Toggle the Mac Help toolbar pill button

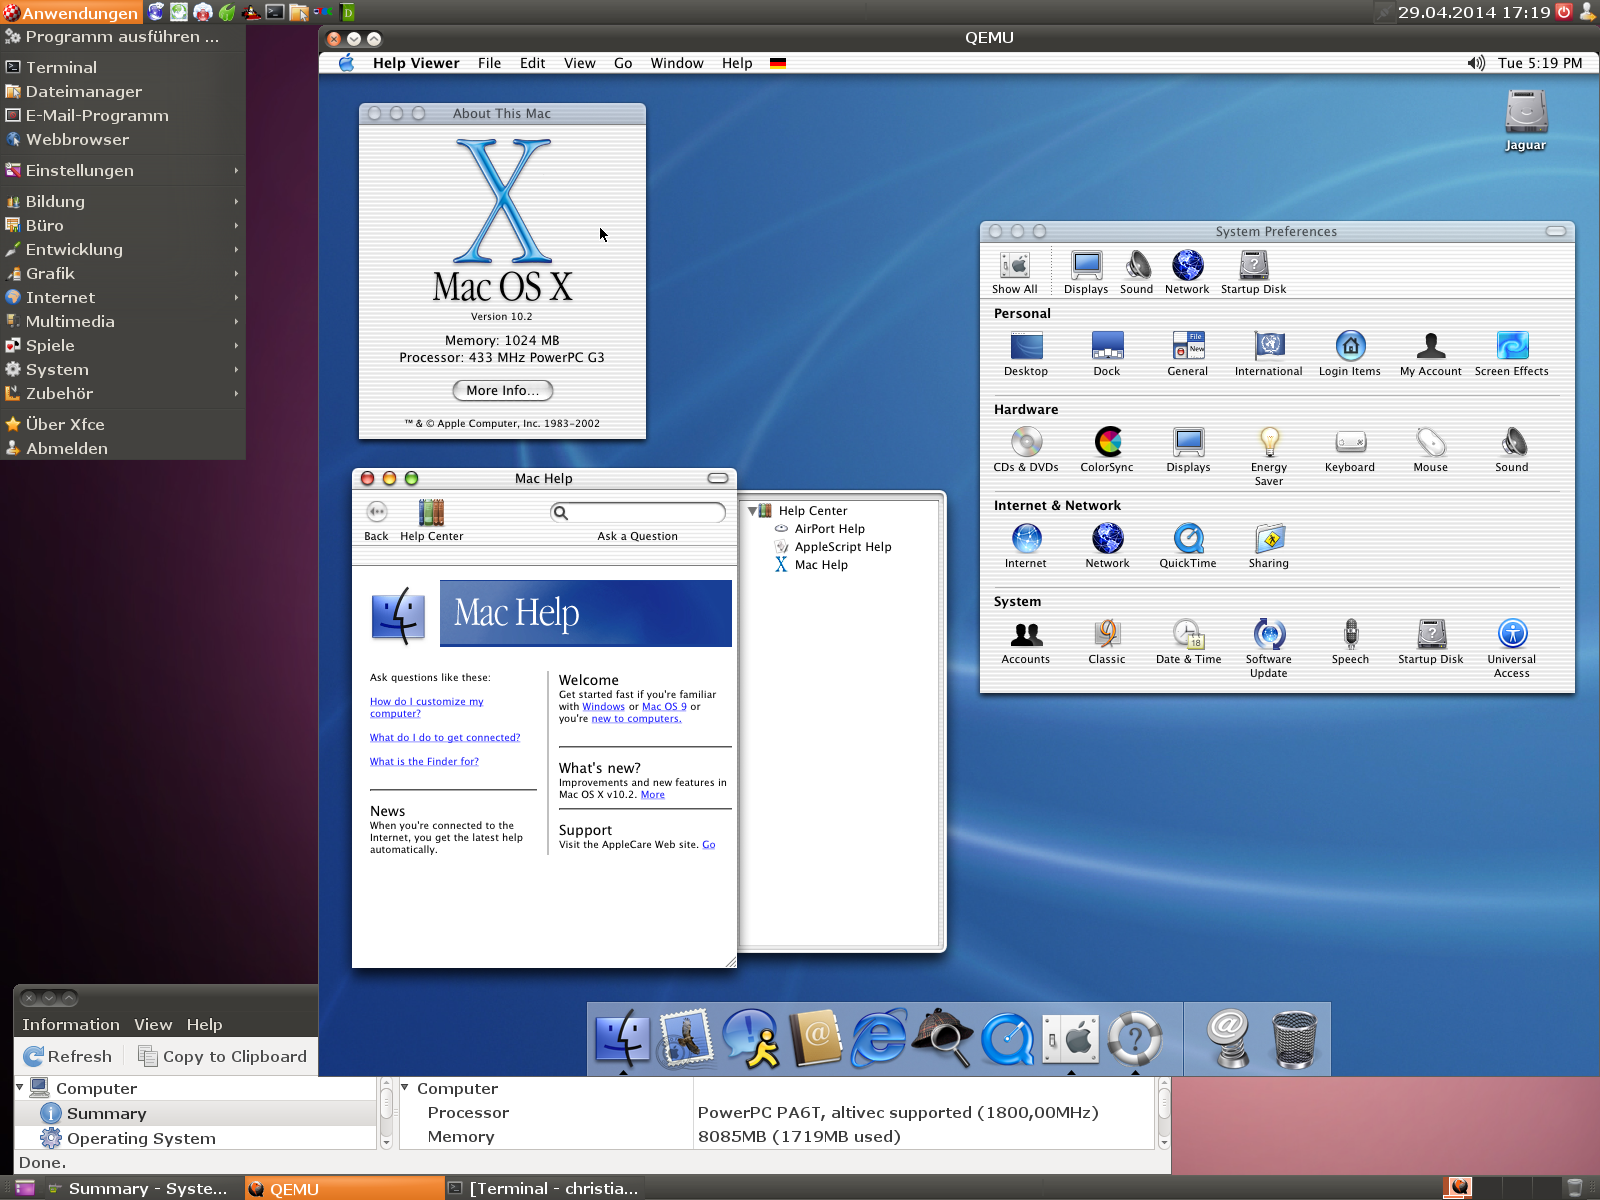click(x=717, y=478)
